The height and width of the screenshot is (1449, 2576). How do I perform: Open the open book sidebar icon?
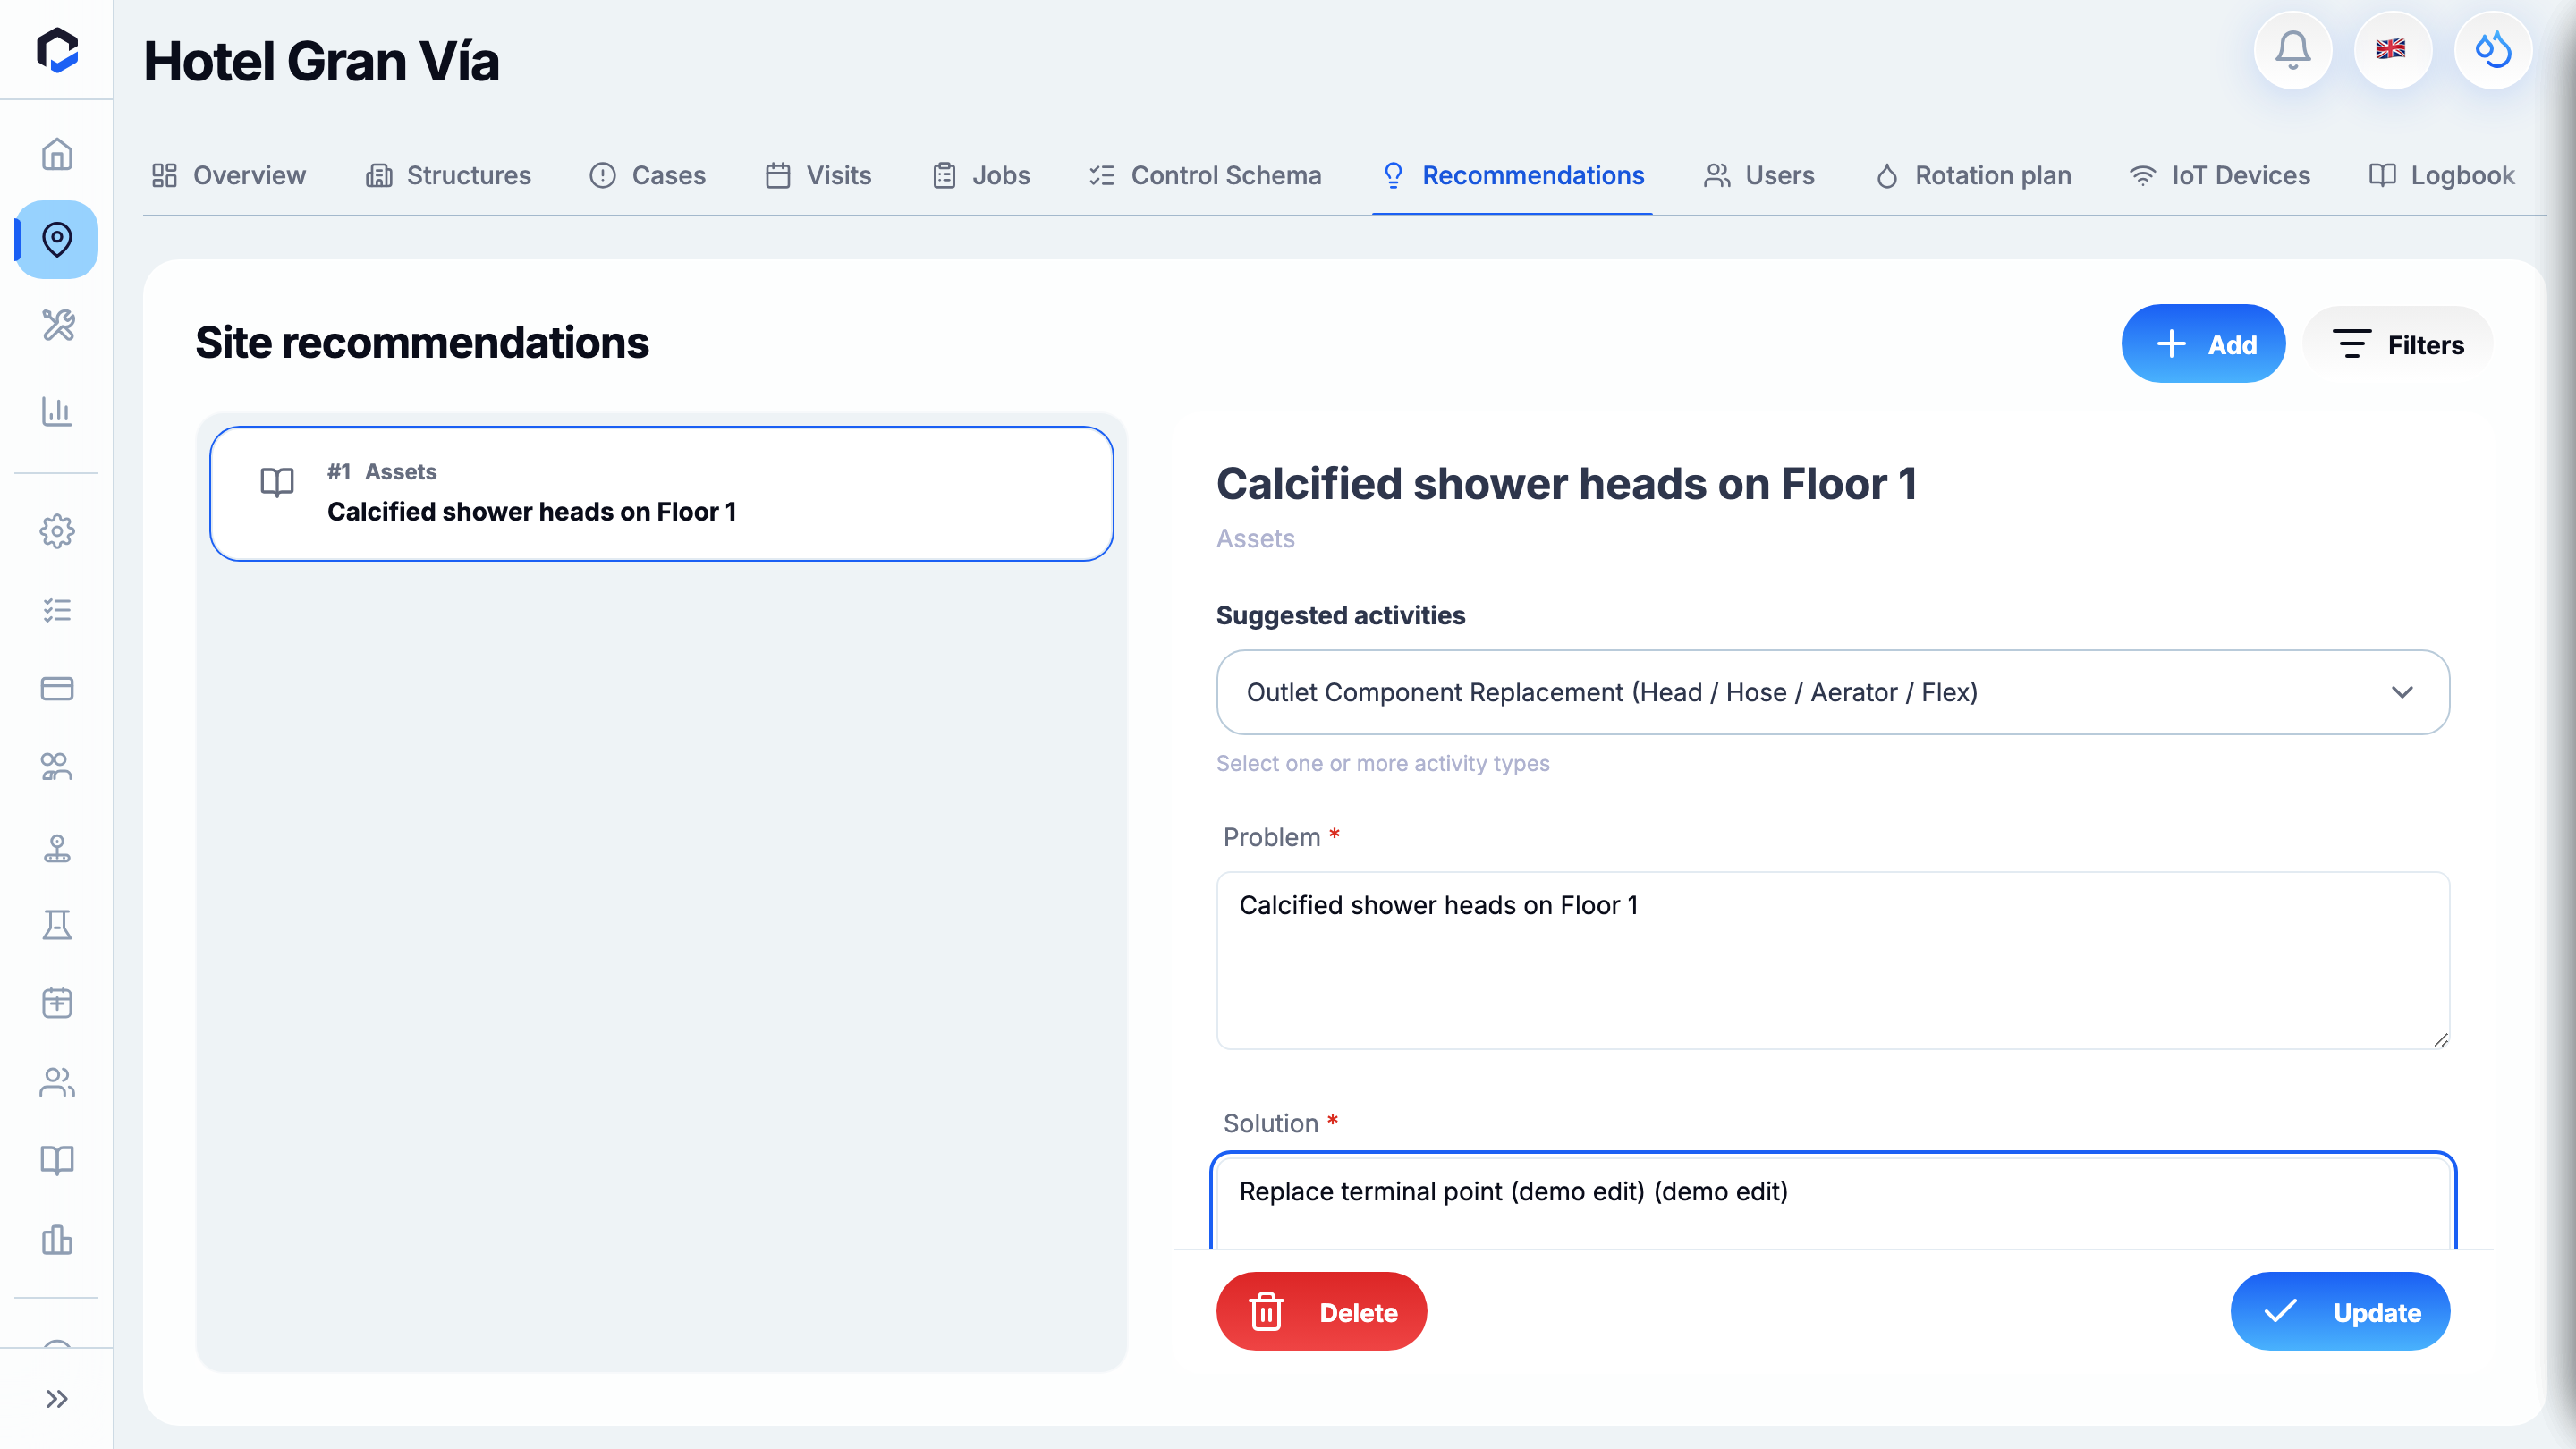57,1160
